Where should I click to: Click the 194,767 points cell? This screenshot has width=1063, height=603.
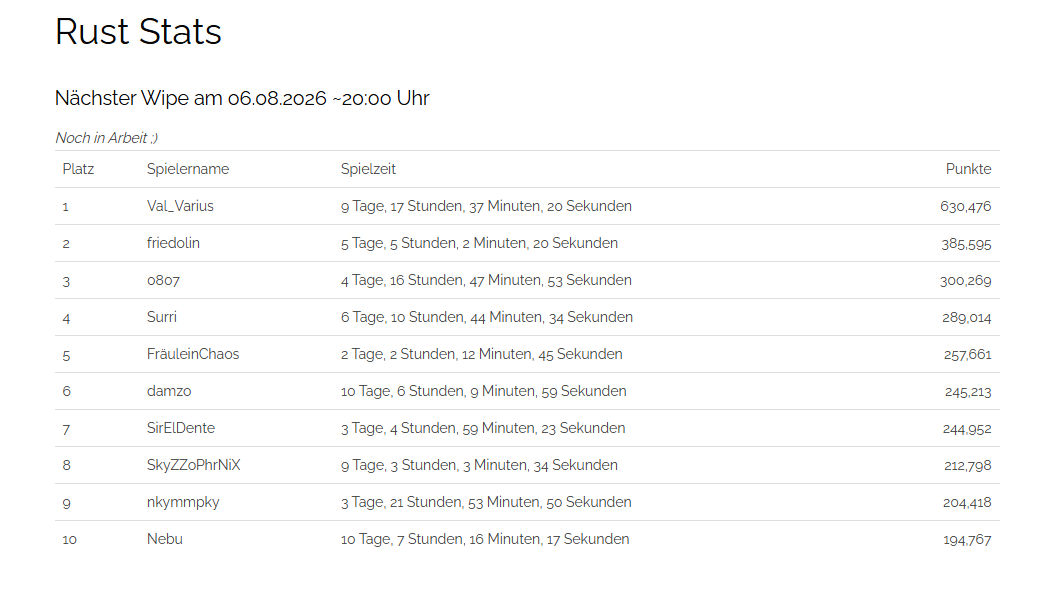[967, 540]
